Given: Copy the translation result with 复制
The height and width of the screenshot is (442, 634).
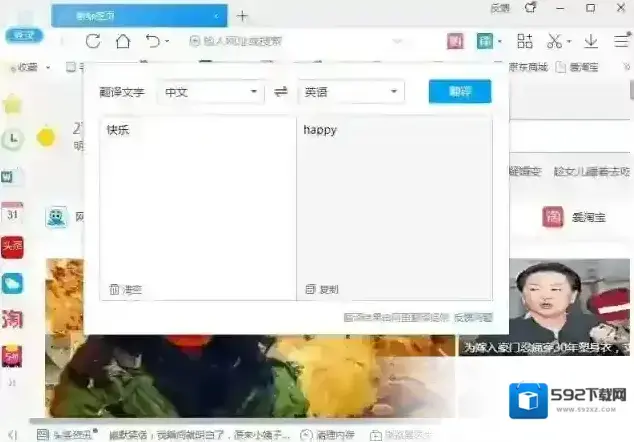Looking at the screenshot, I should click(x=322, y=289).
